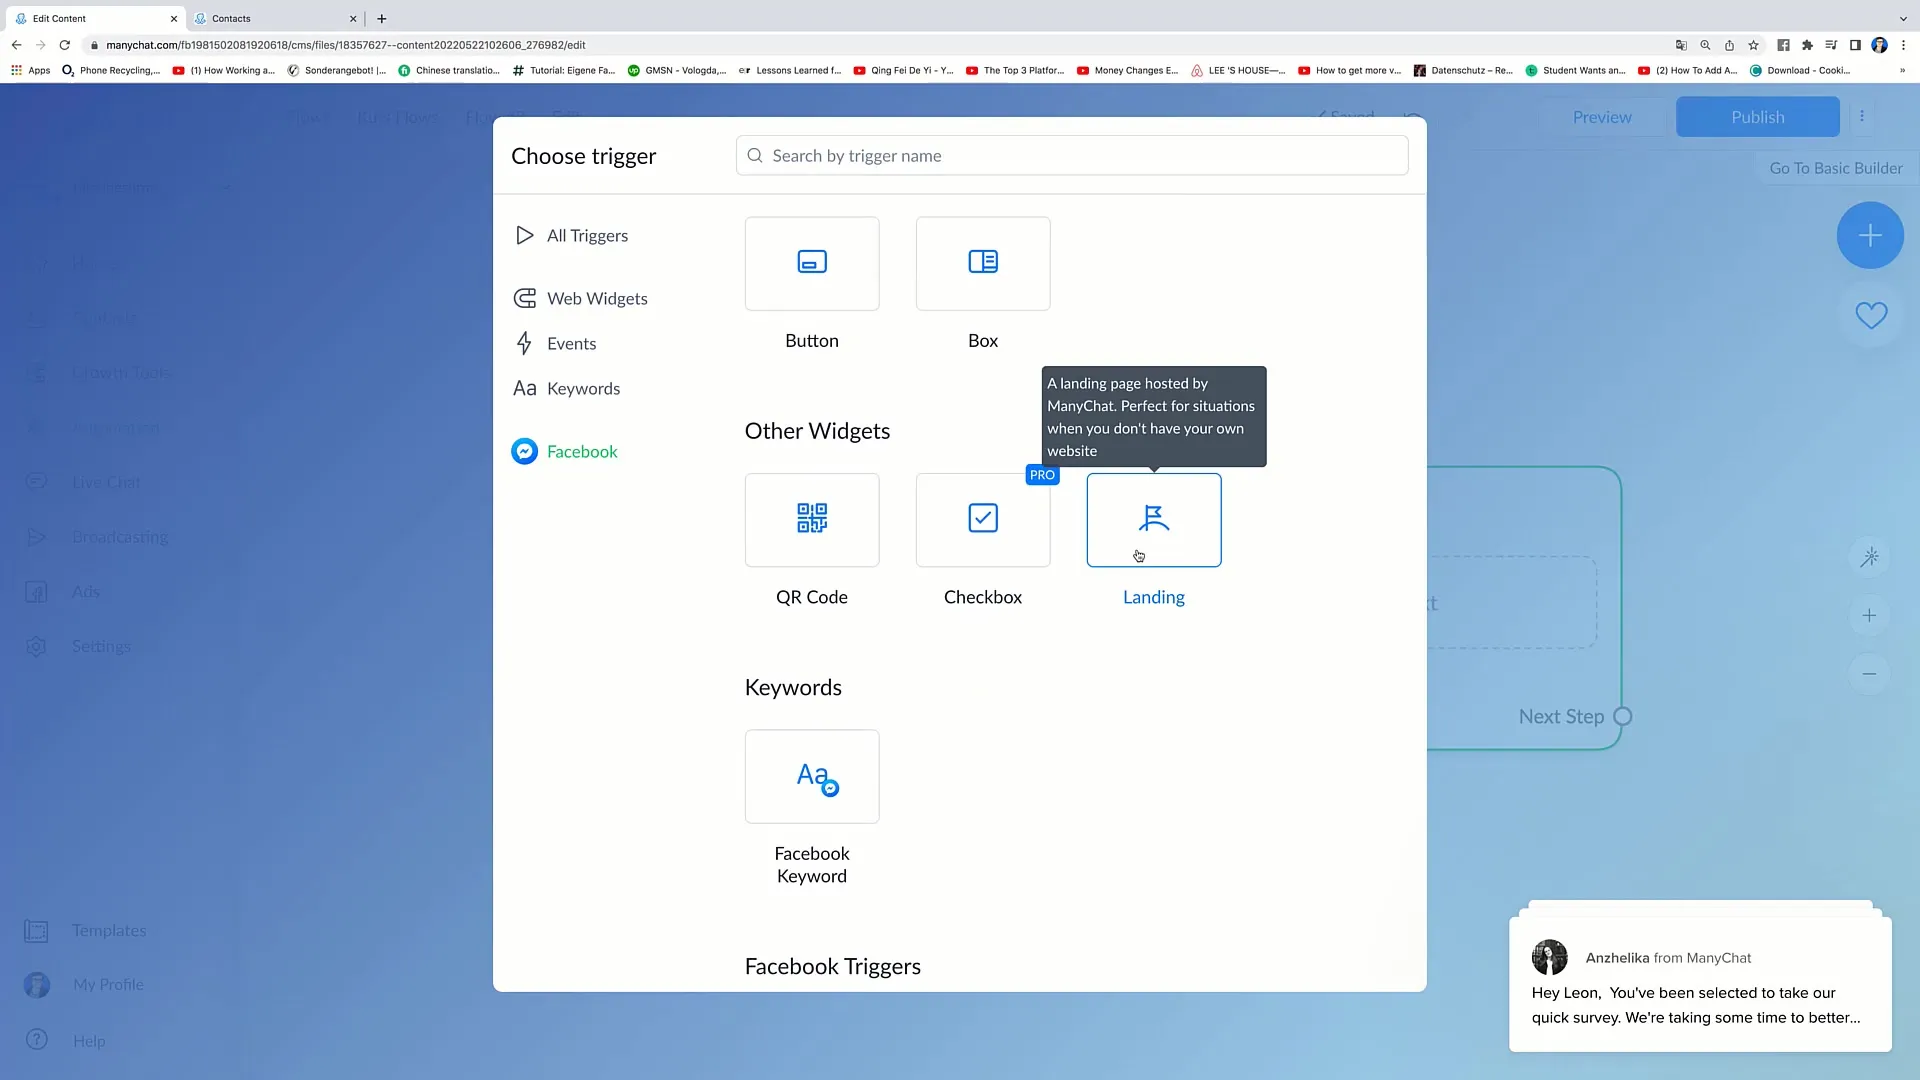Screen dimensions: 1920x1080
Task: Click the Facebook category icon
Action: [x=525, y=451]
